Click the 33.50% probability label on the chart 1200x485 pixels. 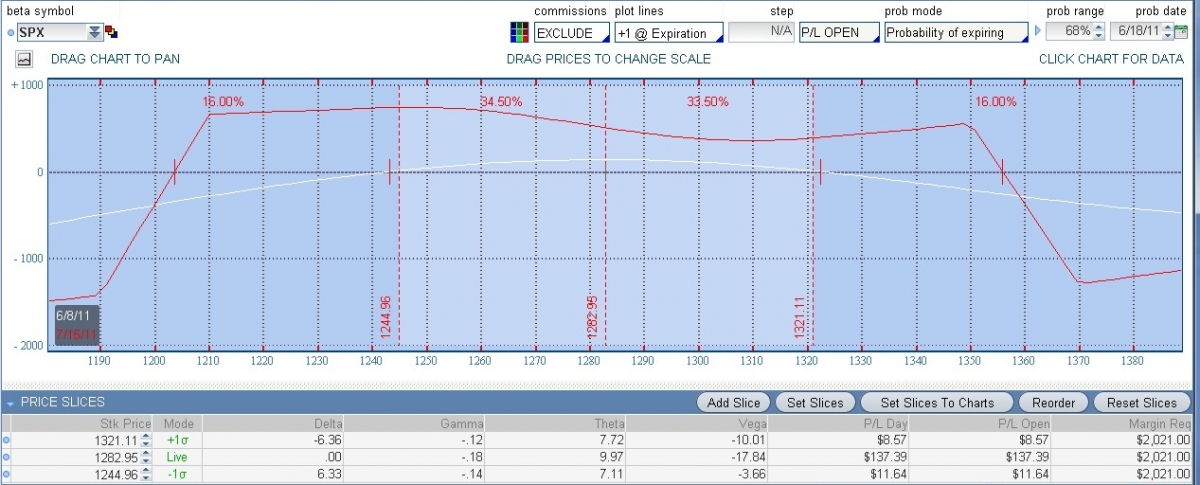pyautogui.click(x=708, y=102)
